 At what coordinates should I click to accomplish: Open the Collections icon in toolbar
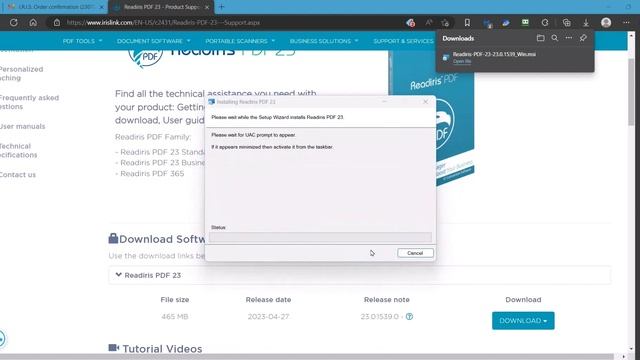(x=567, y=22)
